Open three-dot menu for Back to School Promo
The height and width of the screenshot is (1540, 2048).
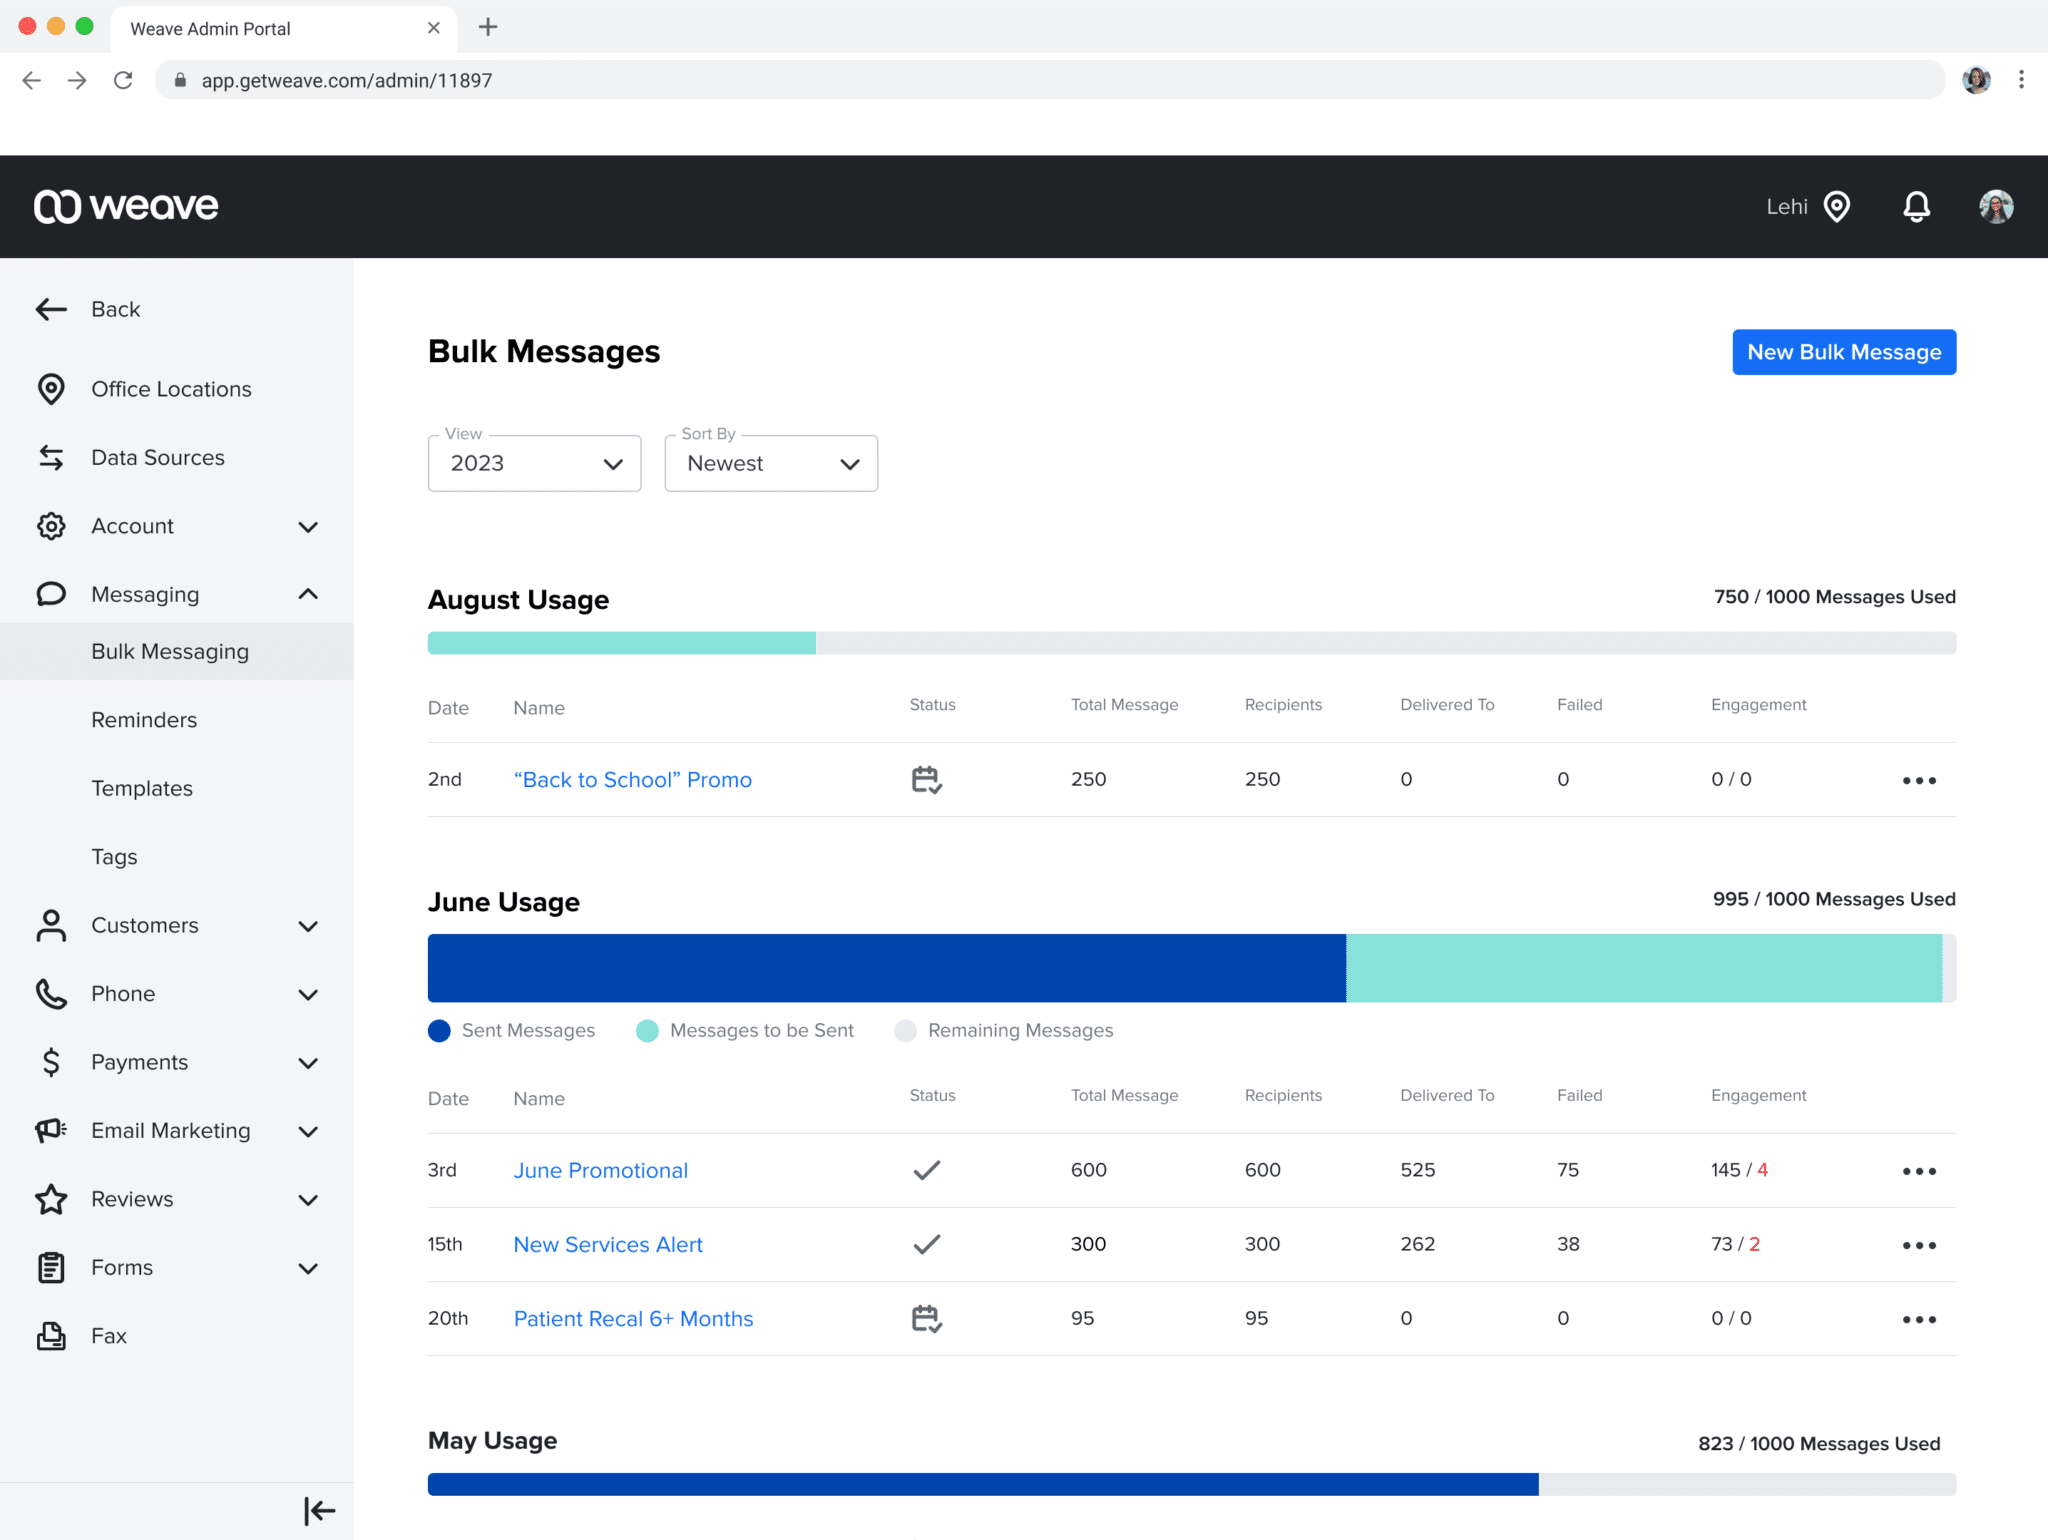(x=1918, y=780)
